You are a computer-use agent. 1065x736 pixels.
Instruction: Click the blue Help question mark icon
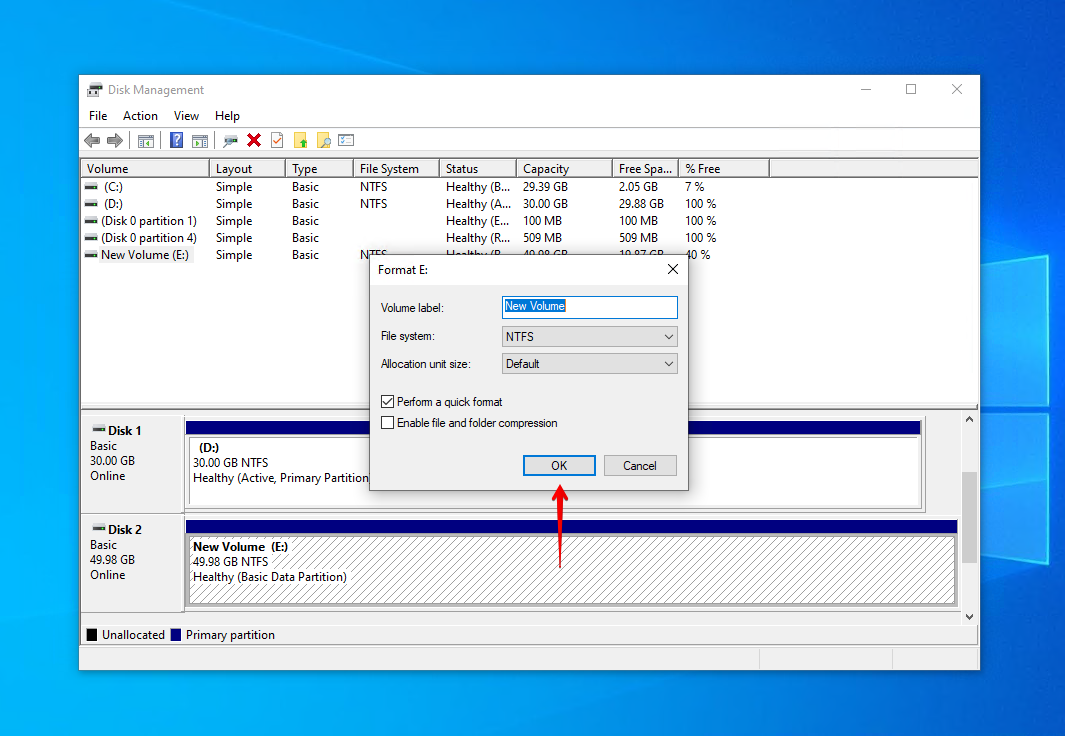(x=176, y=141)
